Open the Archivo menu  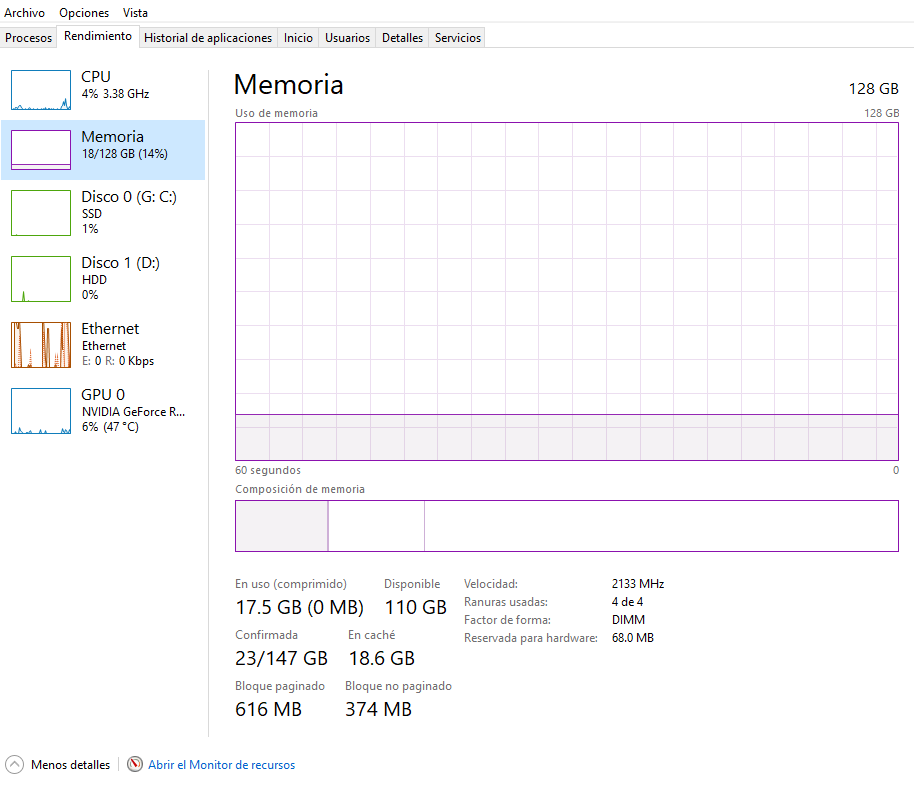[25, 13]
